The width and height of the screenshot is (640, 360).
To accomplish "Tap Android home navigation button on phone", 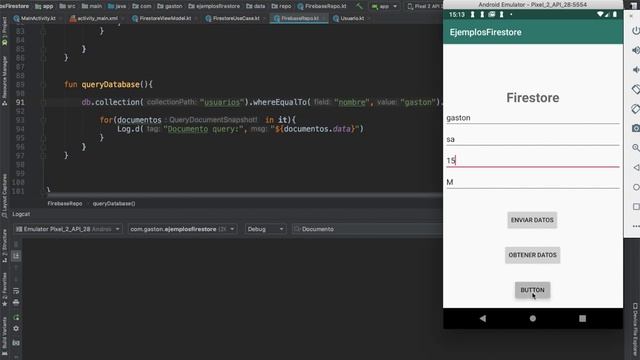I will coord(533,318).
